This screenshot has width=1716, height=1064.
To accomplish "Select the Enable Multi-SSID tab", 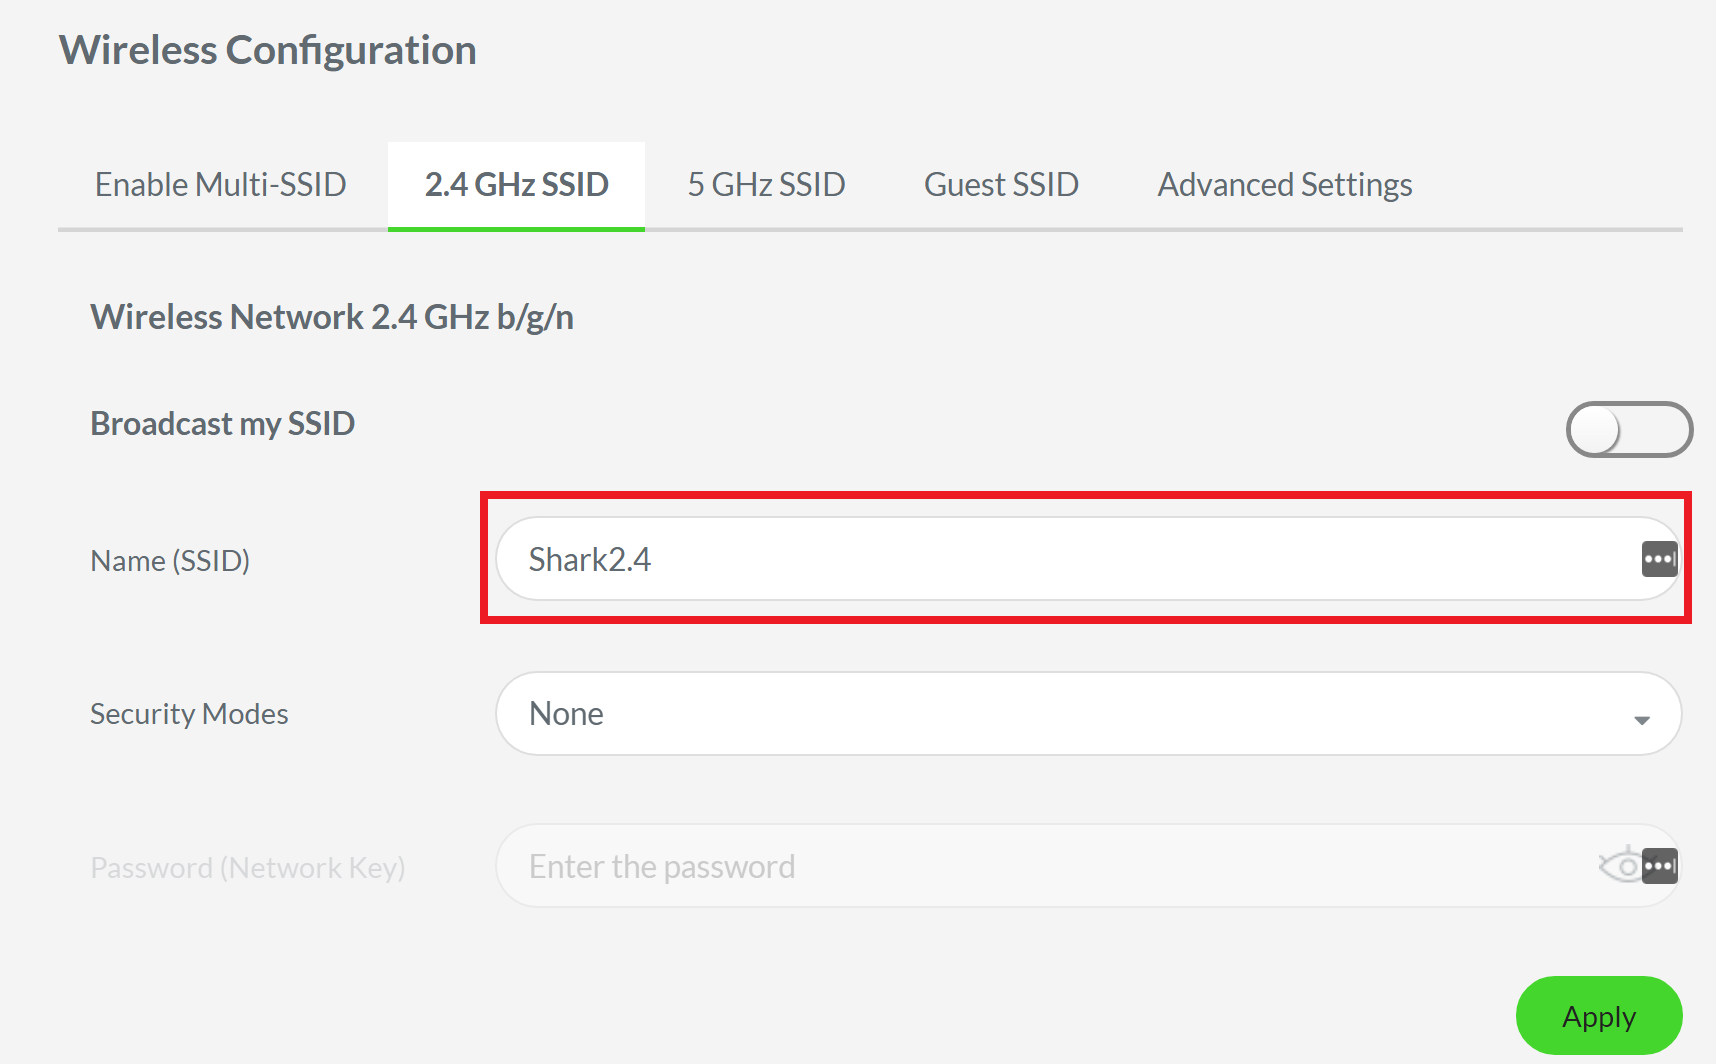I will [x=220, y=184].
